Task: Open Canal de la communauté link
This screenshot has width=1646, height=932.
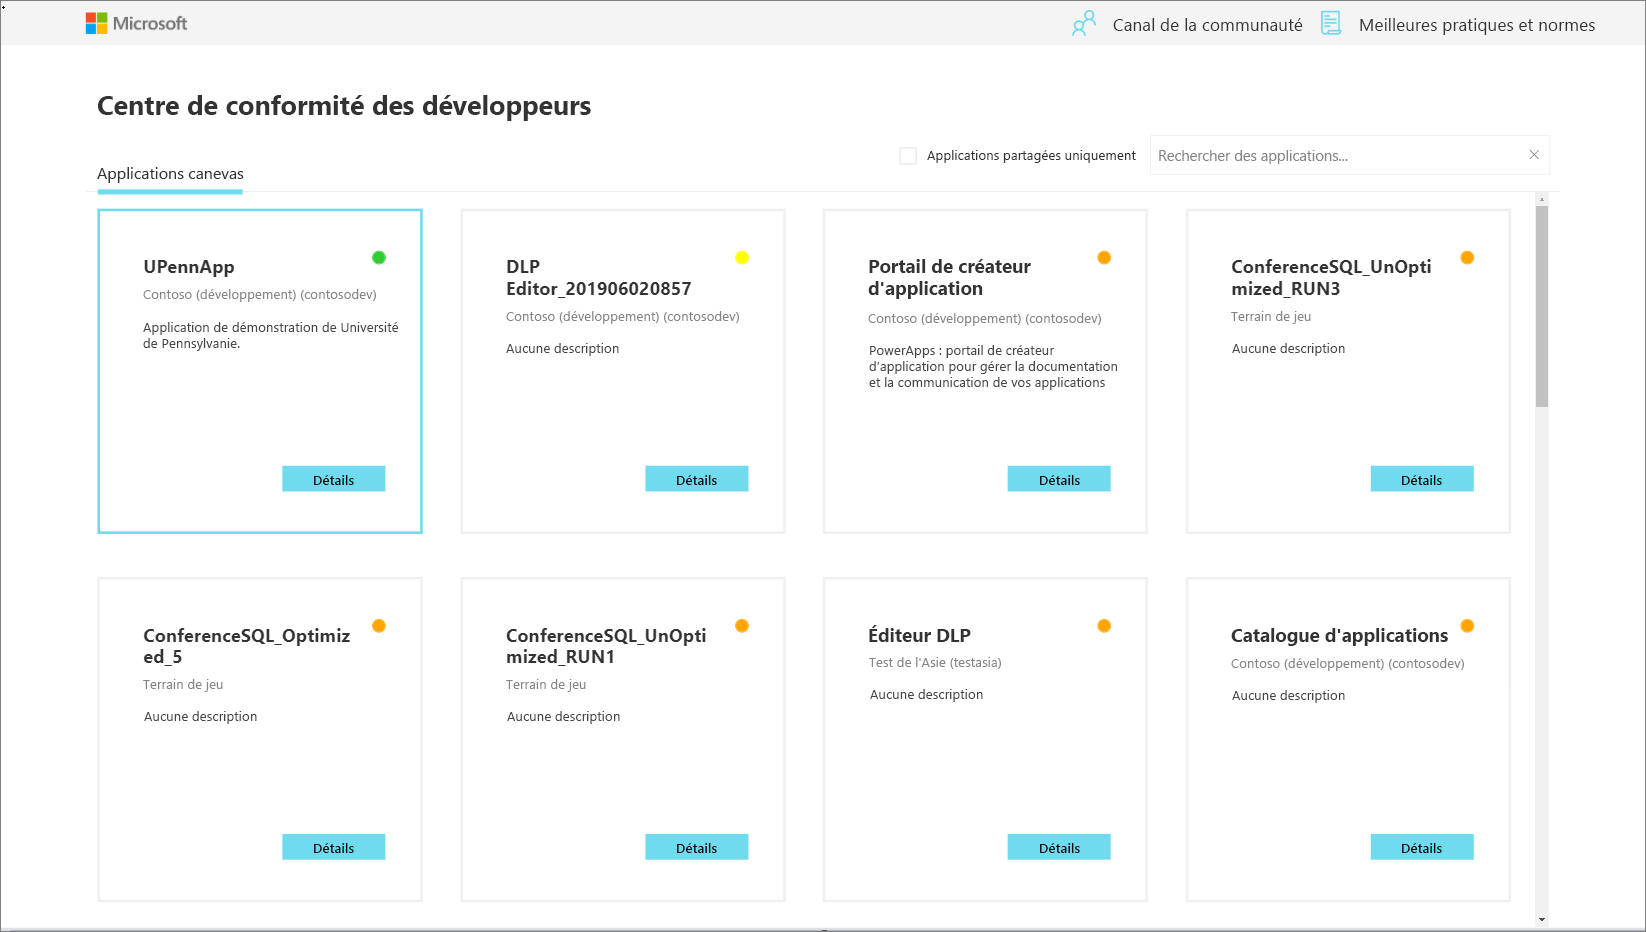Action: 1207,25
